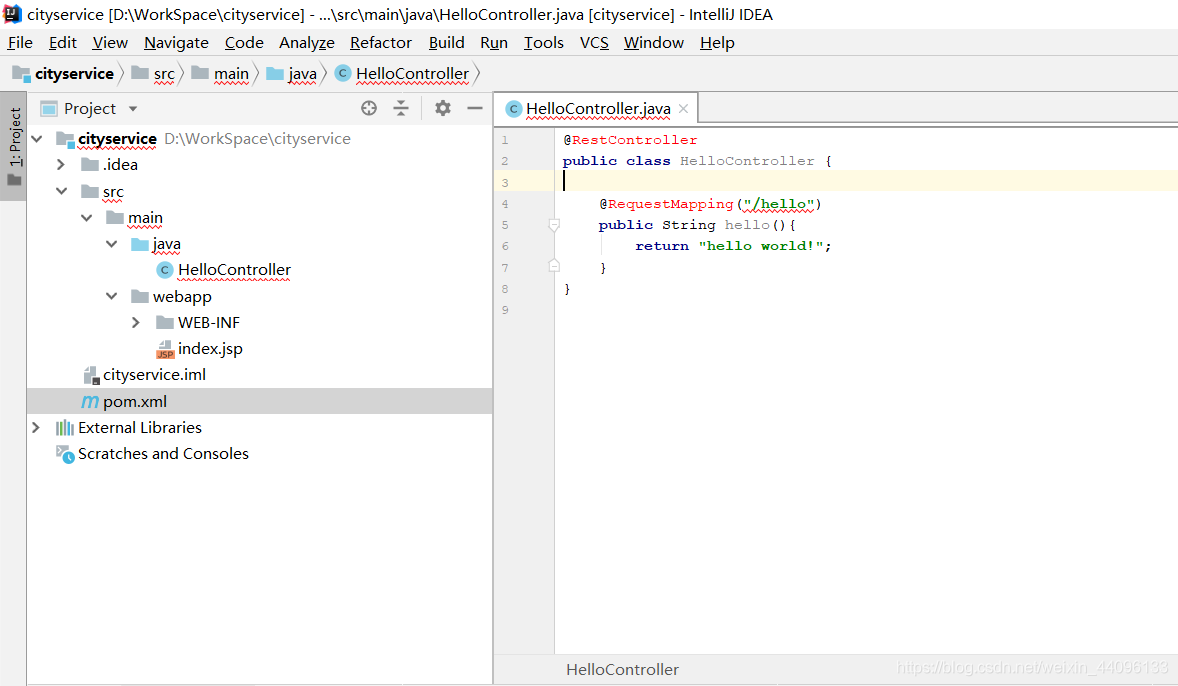Click the cityservice.iml file icon
1178x686 pixels.
pos(91,375)
